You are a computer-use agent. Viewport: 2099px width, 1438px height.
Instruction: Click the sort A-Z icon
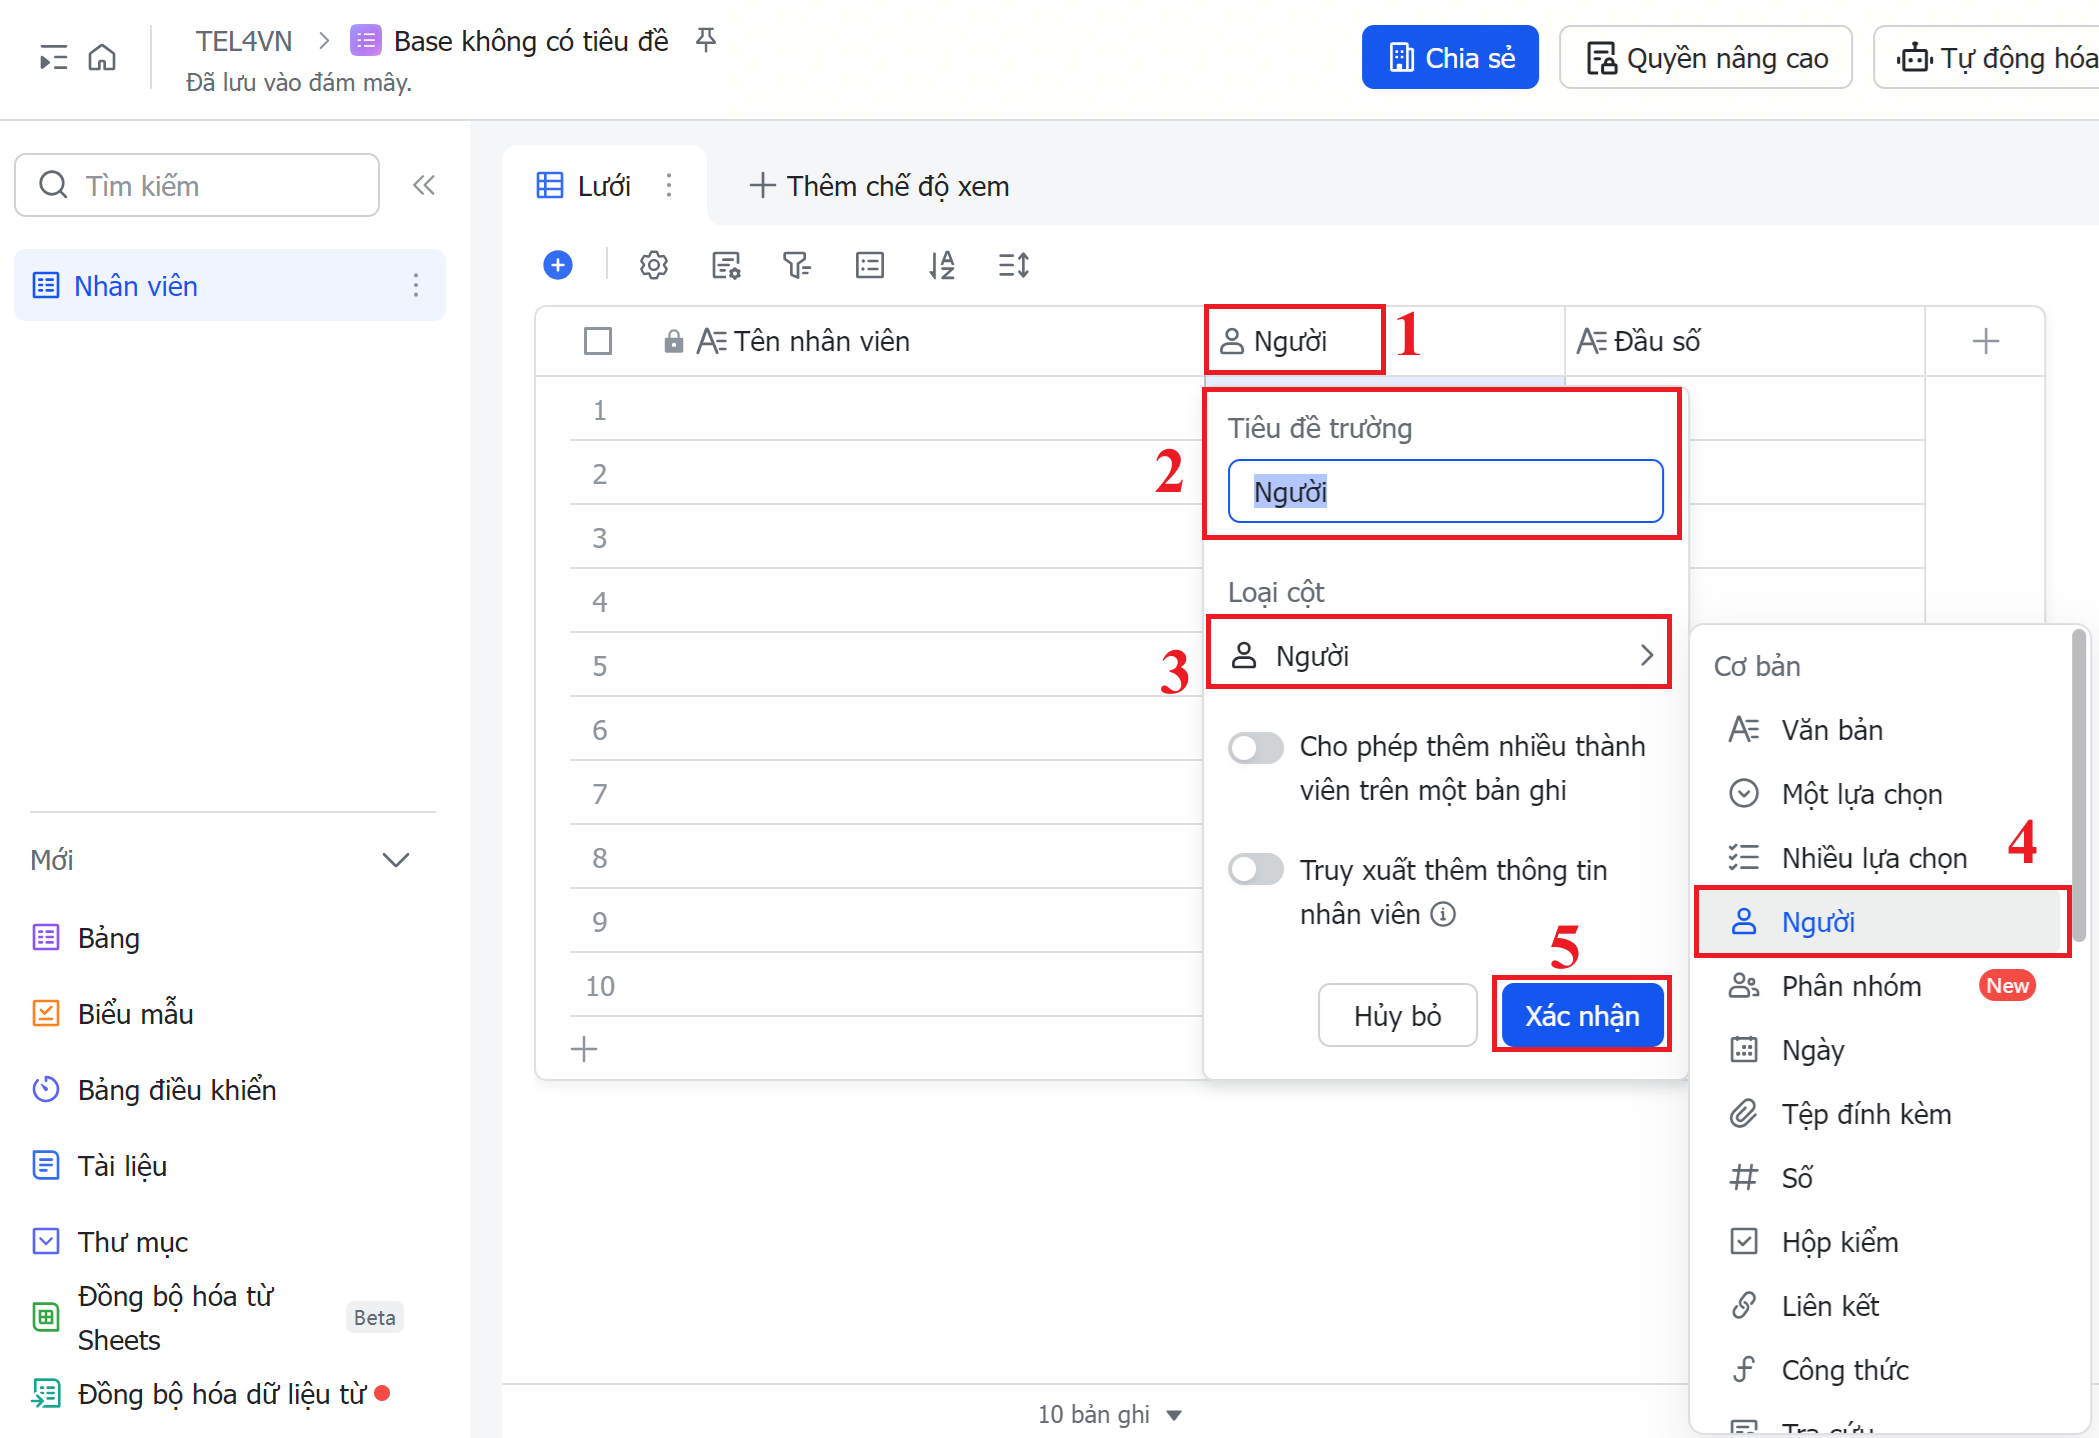pos(941,265)
